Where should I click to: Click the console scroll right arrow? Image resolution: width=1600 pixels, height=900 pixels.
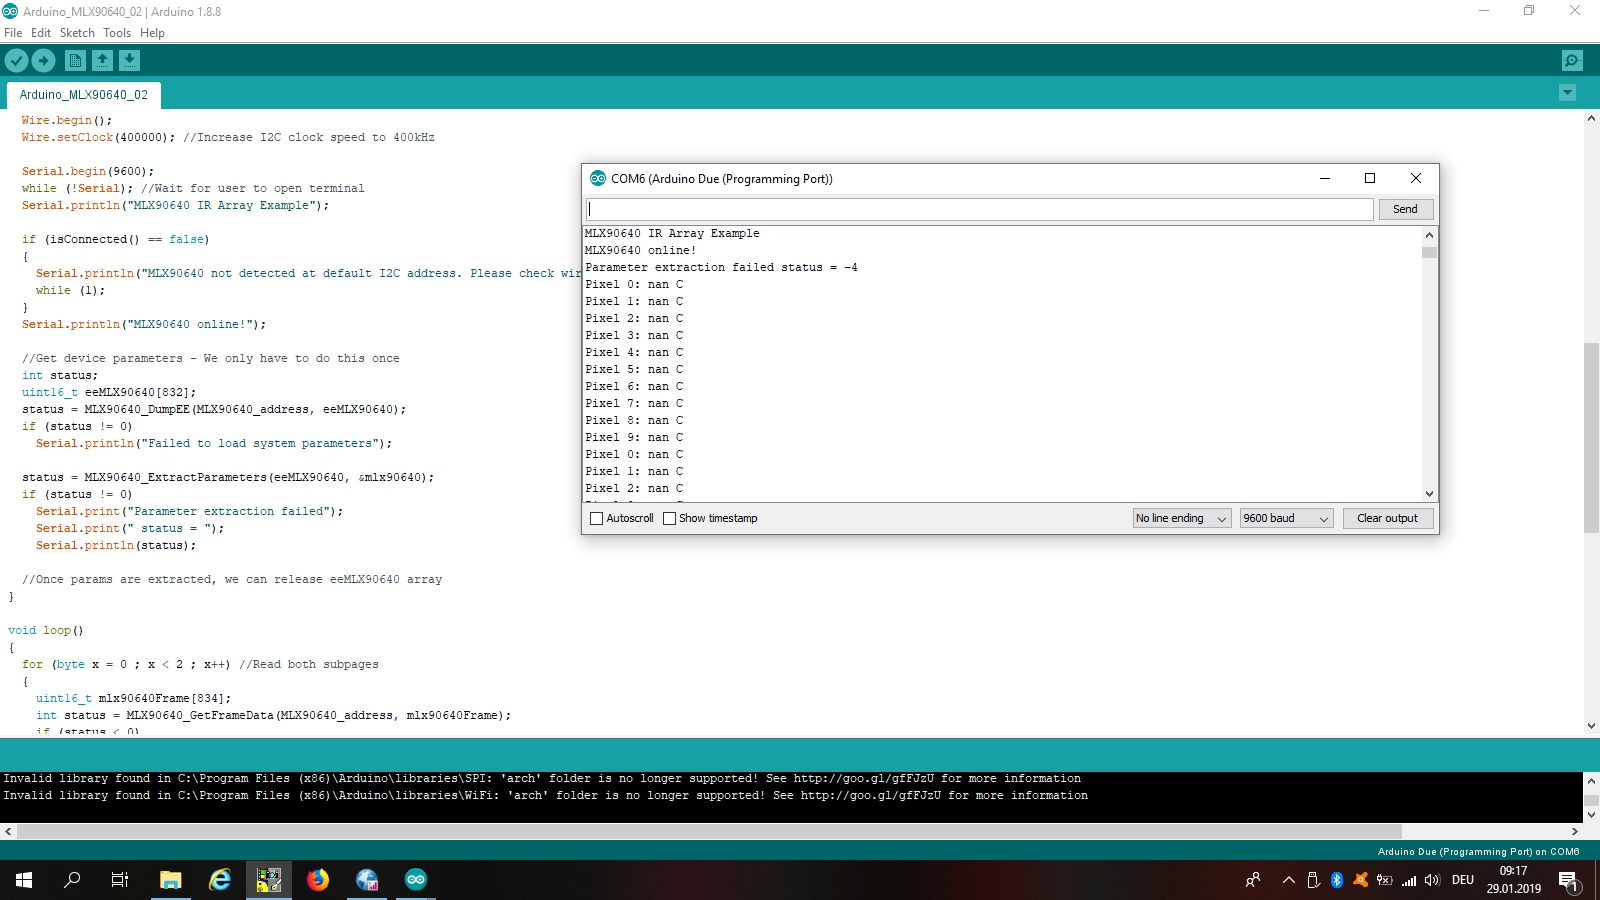[x=1575, y=831]
